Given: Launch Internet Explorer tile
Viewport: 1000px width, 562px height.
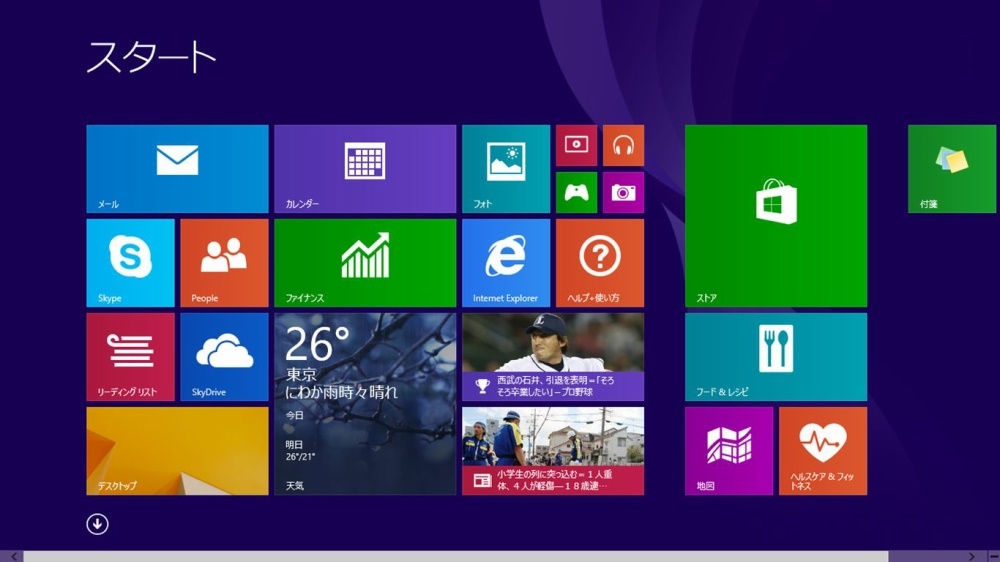Looking at the screenshot, I should 505,262.
